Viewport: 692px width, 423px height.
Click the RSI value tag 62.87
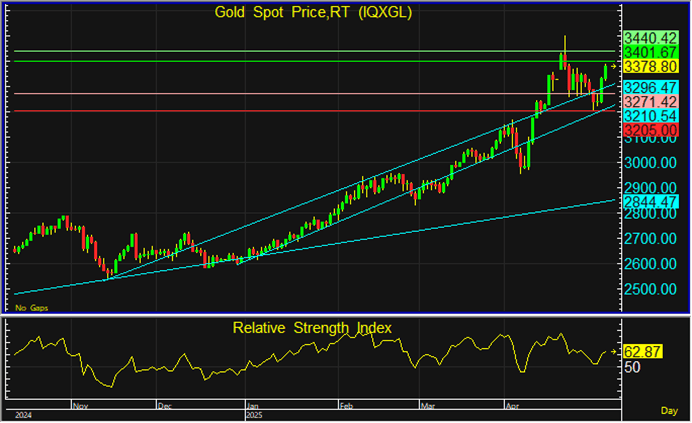[644, 352]
